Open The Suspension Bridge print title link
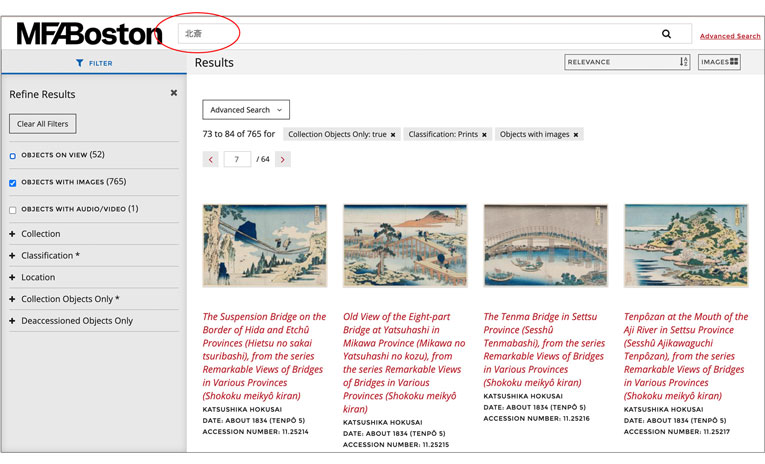The width and height of the screenshot is (765, 464). (264, 356)
